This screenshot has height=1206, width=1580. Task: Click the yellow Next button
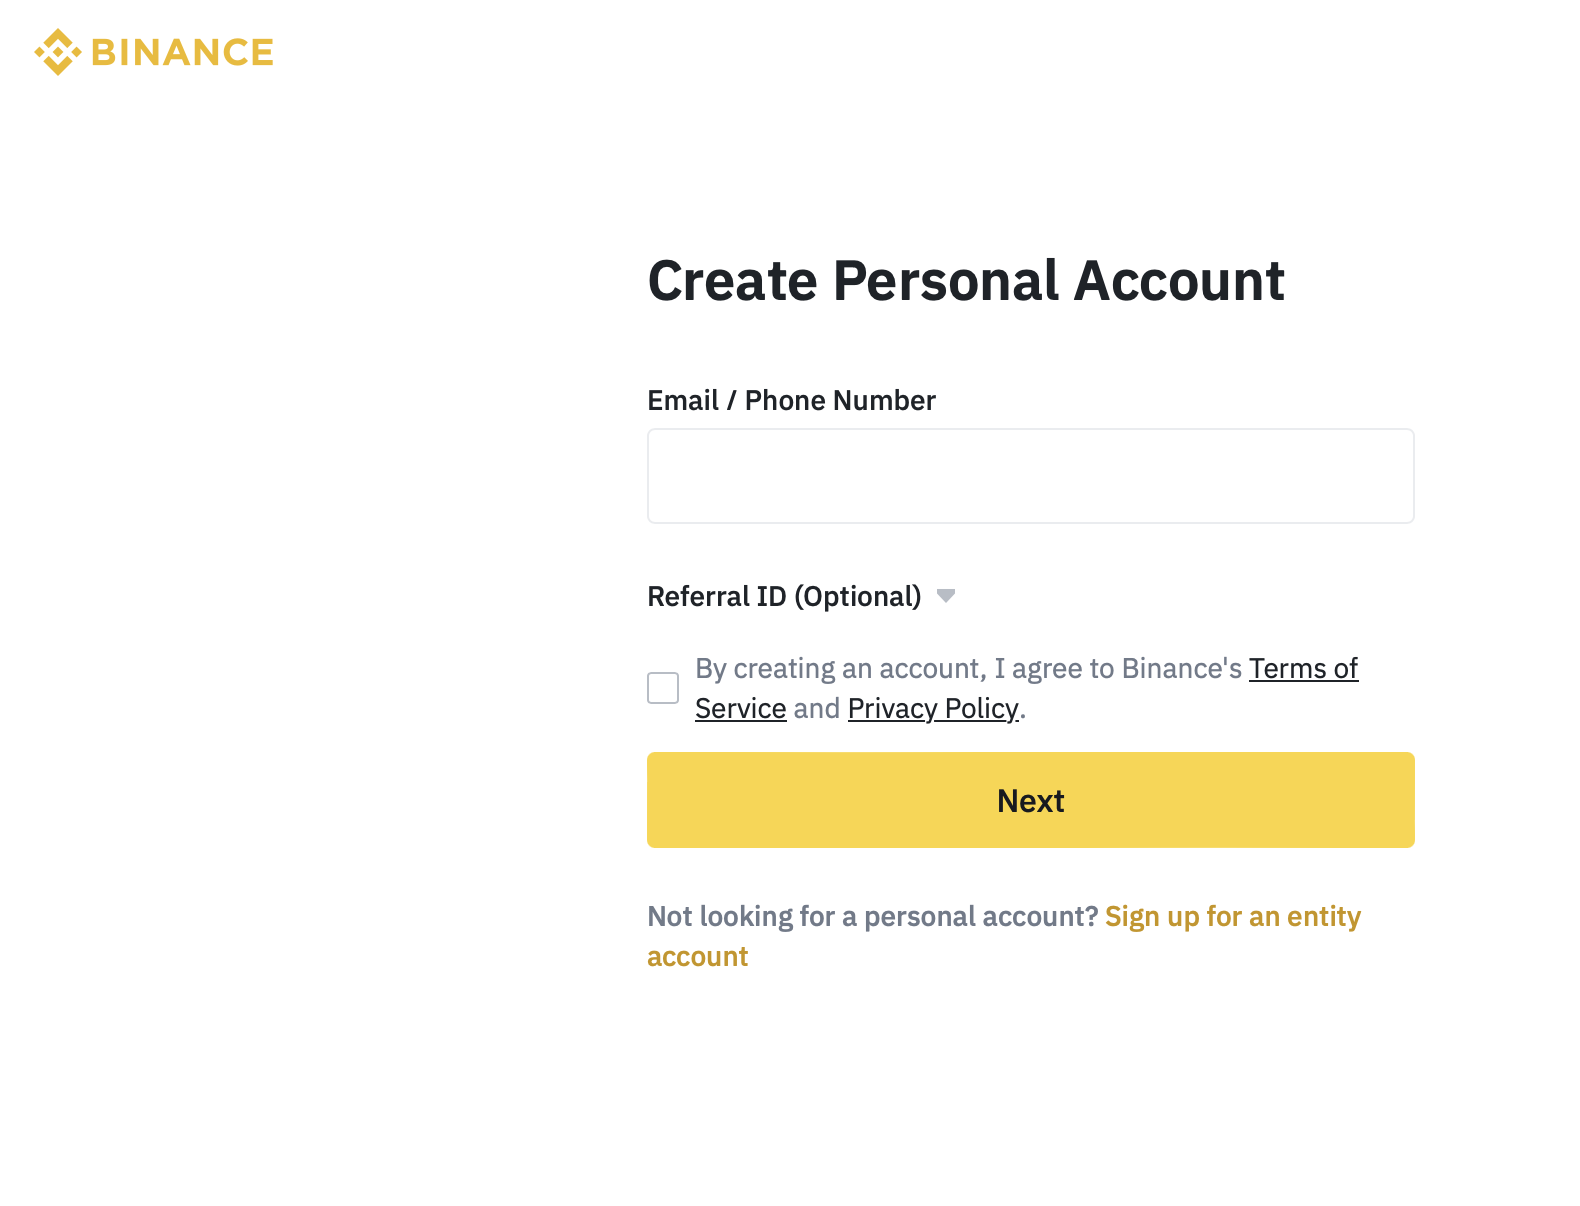pos(1031,800)
